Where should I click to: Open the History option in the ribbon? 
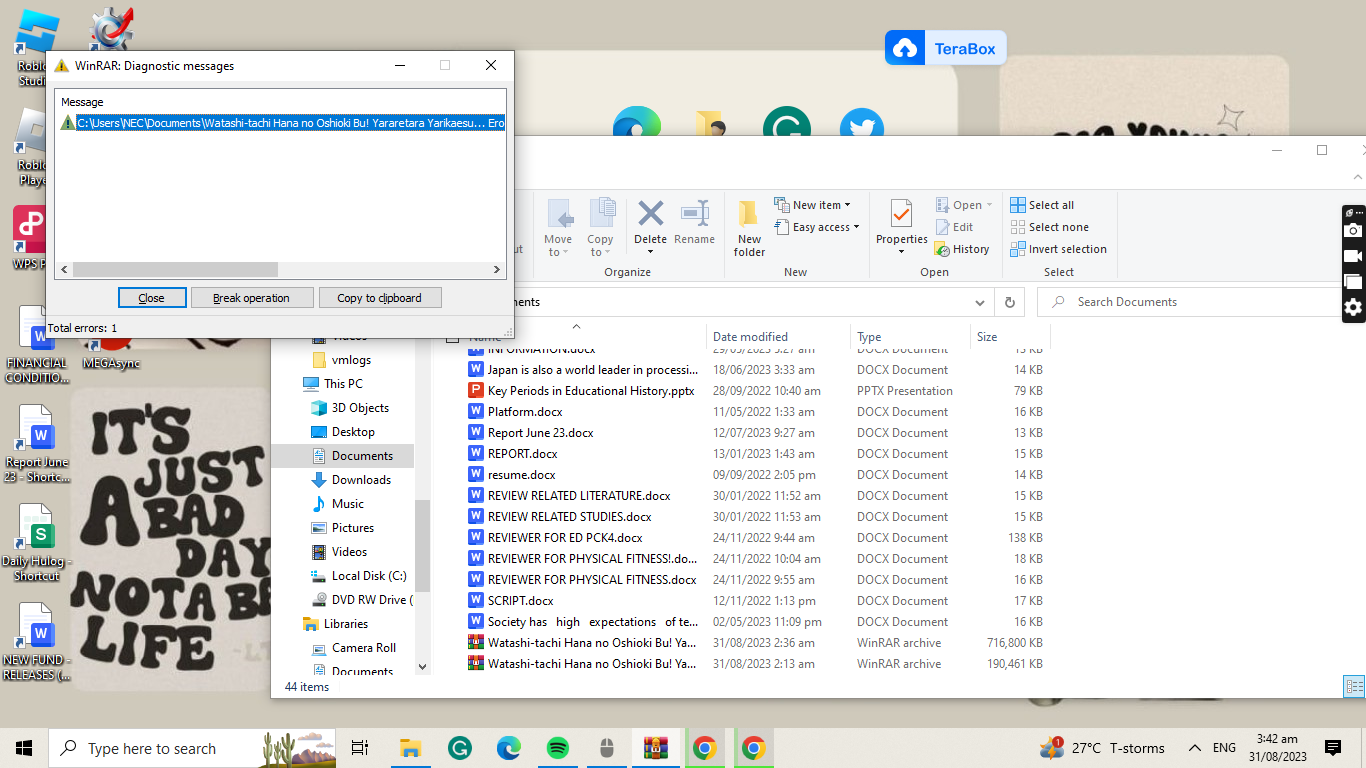(x=962, y=249)
